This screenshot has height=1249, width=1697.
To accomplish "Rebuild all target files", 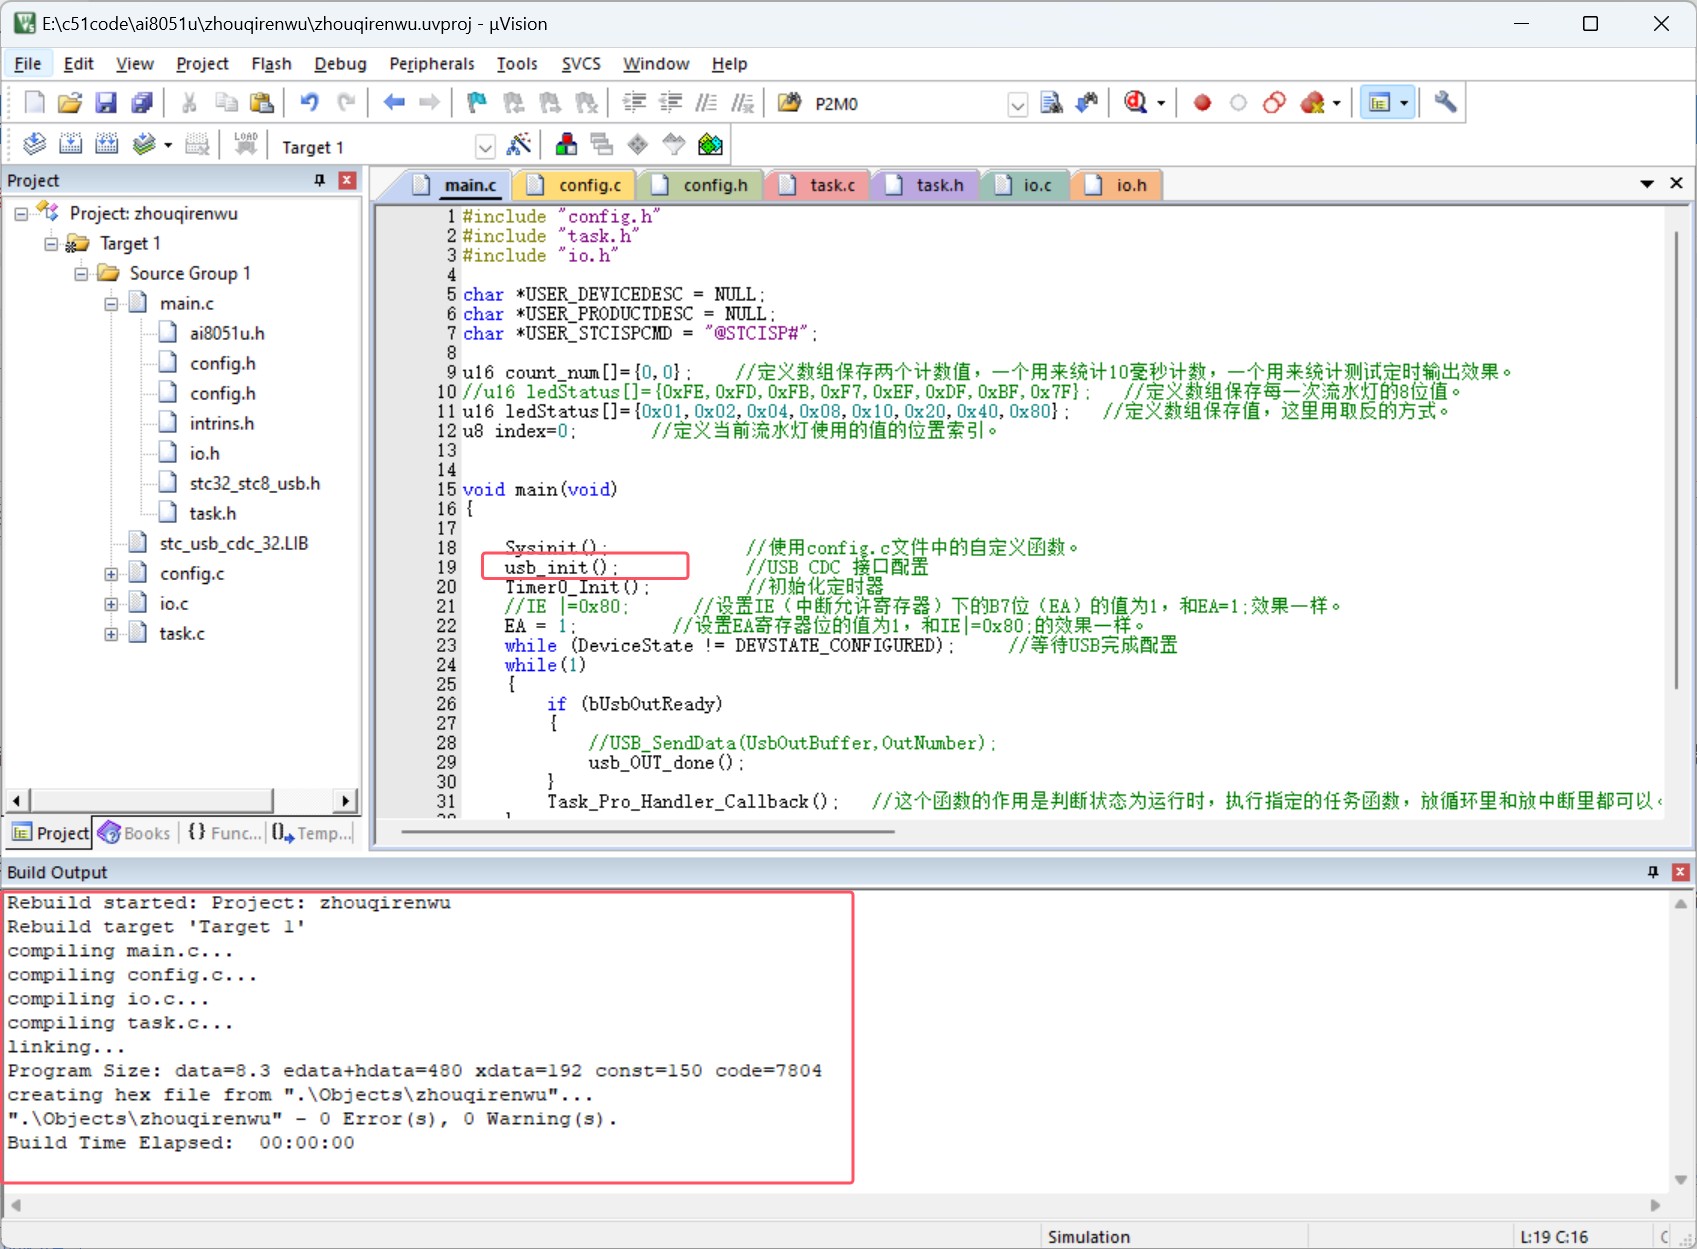I will [x=106, y=145].
